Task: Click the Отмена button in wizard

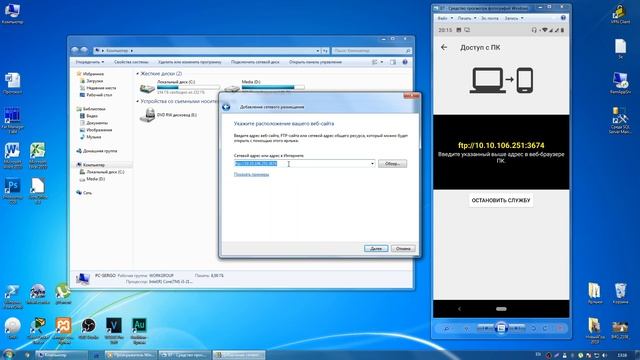Action: 403,248
